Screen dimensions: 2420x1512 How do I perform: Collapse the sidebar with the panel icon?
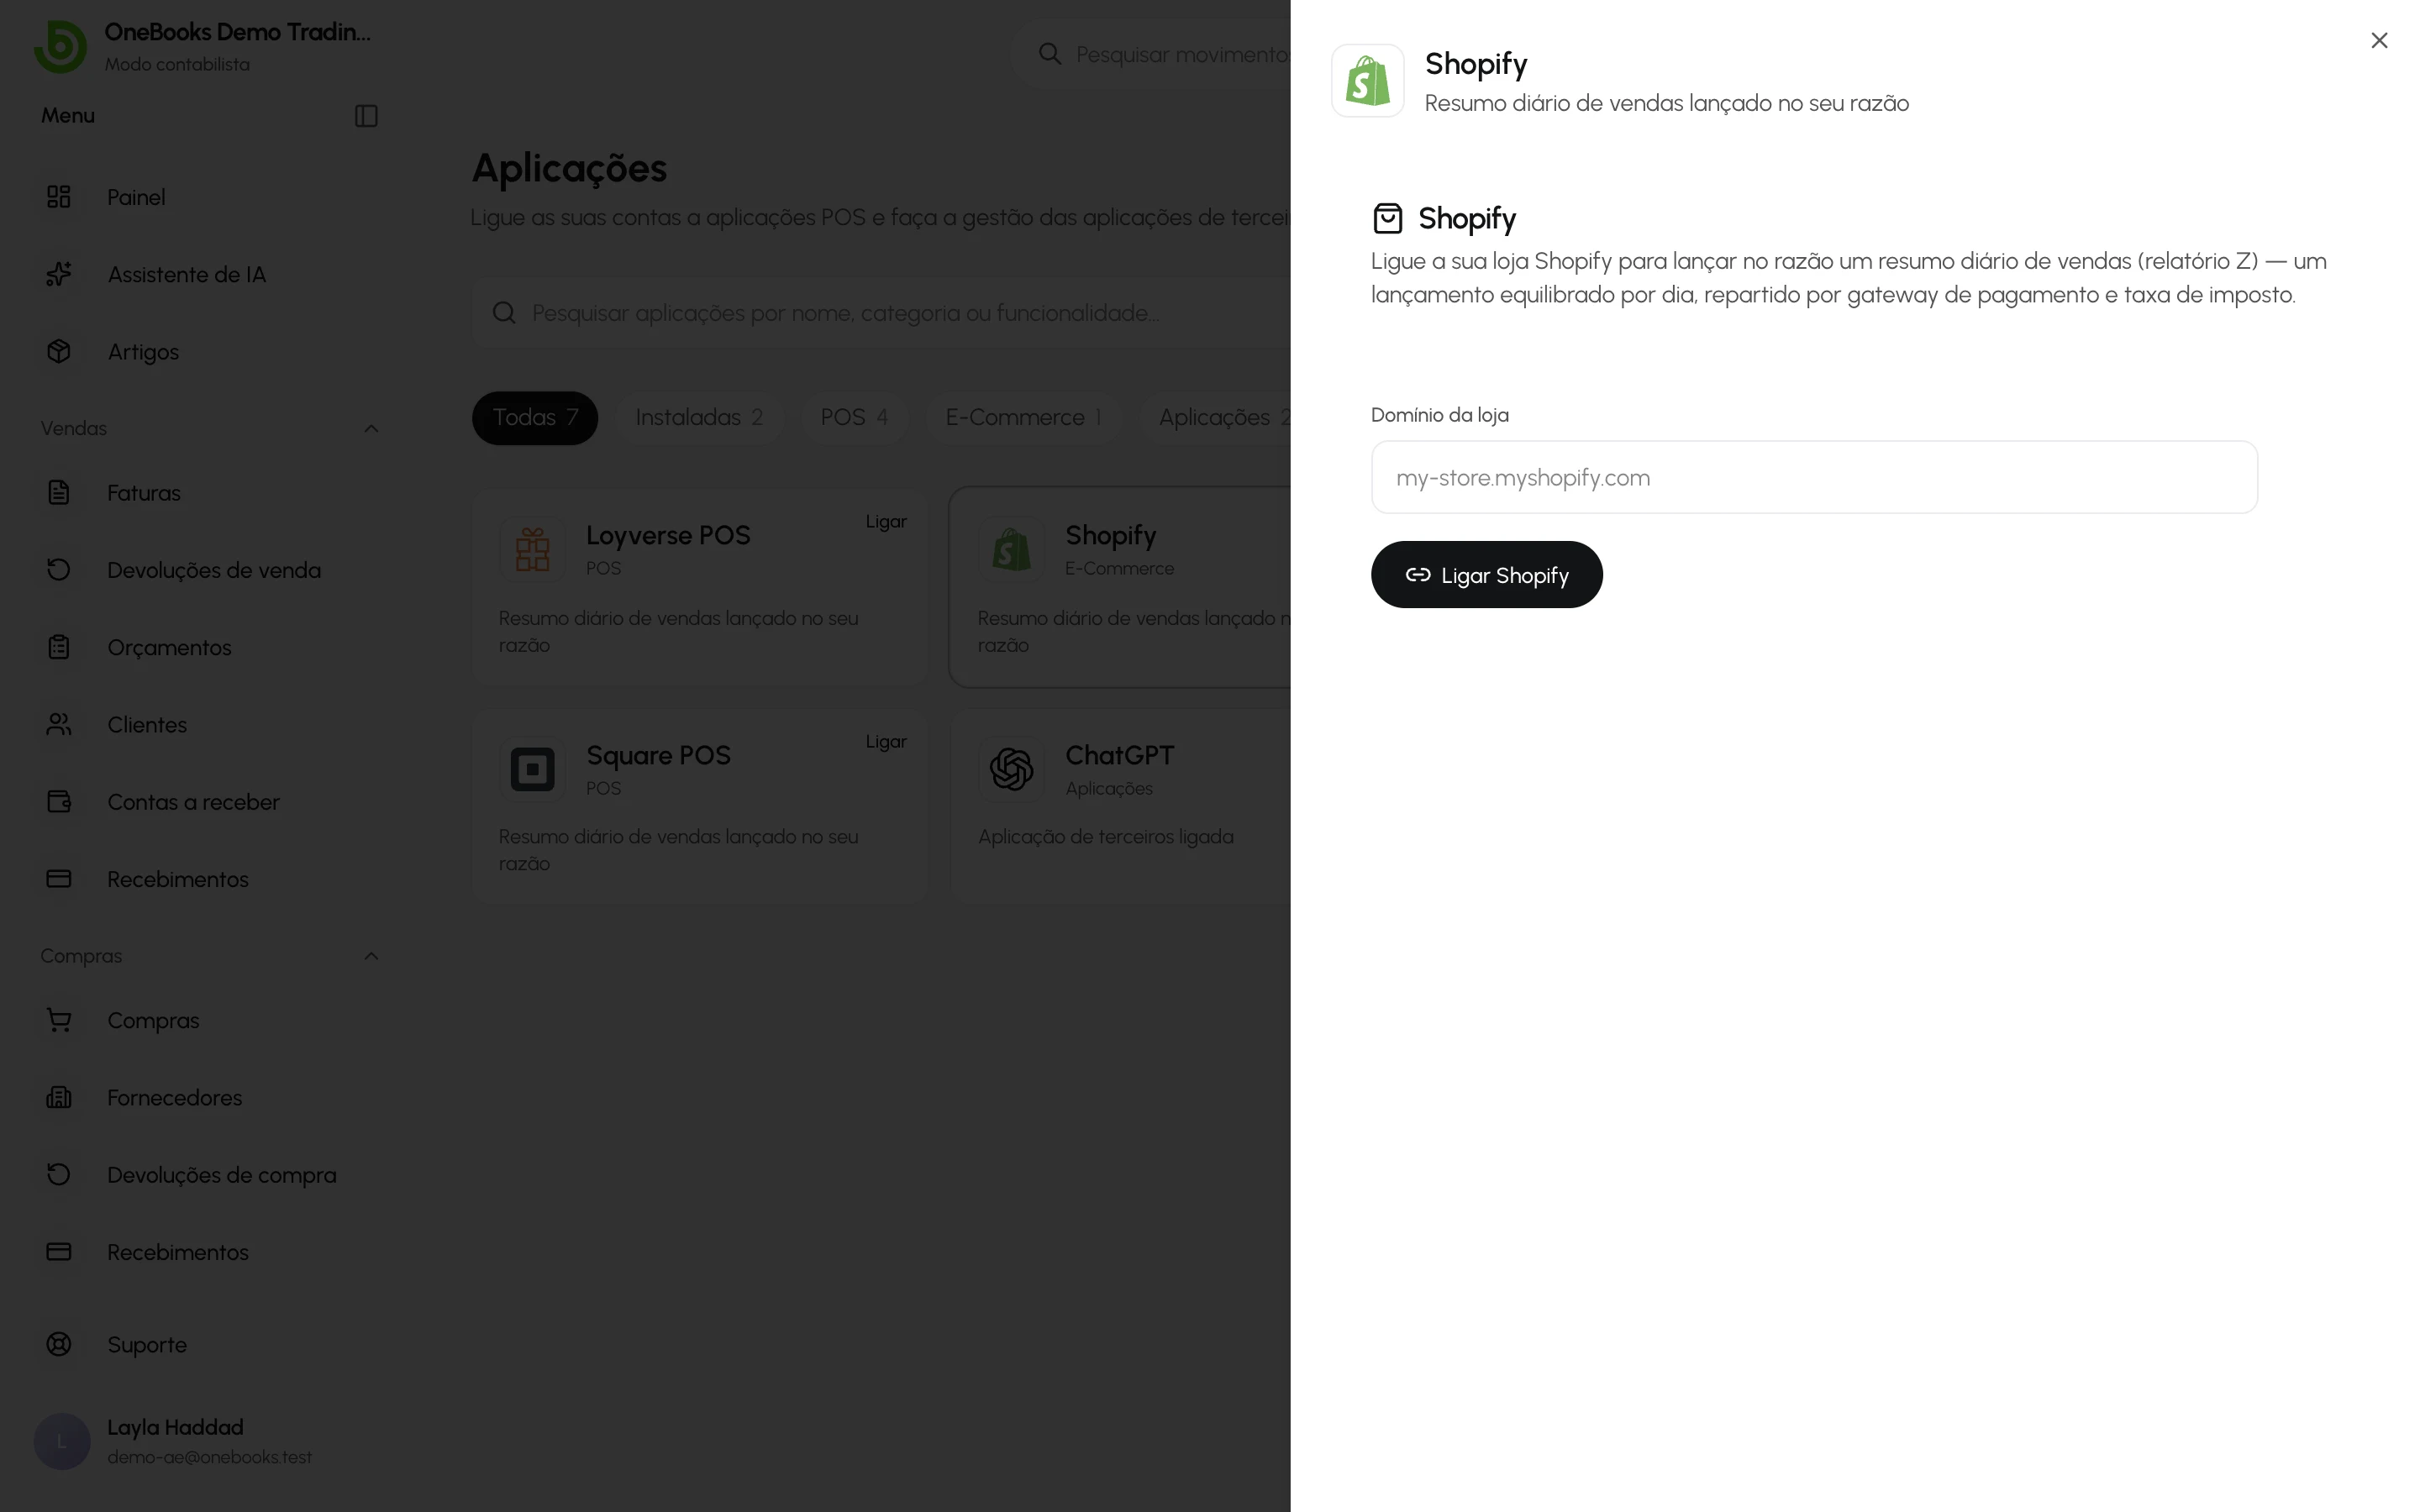[x=366, y=116]
